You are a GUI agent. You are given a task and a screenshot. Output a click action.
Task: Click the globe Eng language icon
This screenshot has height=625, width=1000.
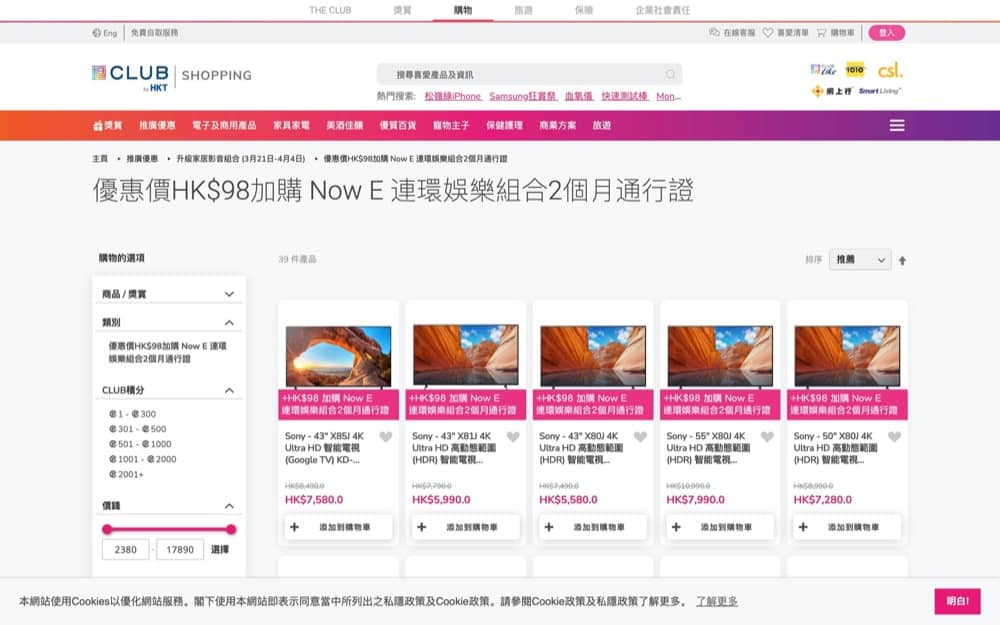coord(105,33)
